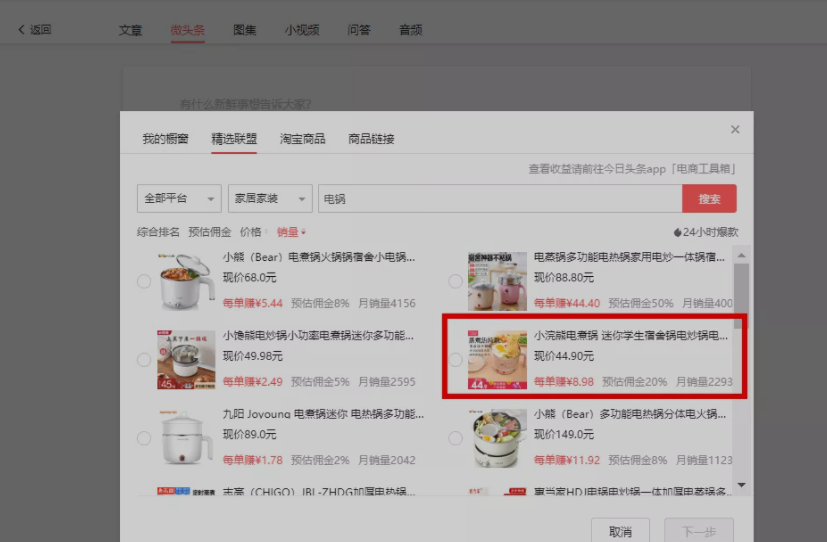
Task: Click the 取消 cancel button
Action: pyautogui.click(x=620, y=531)
